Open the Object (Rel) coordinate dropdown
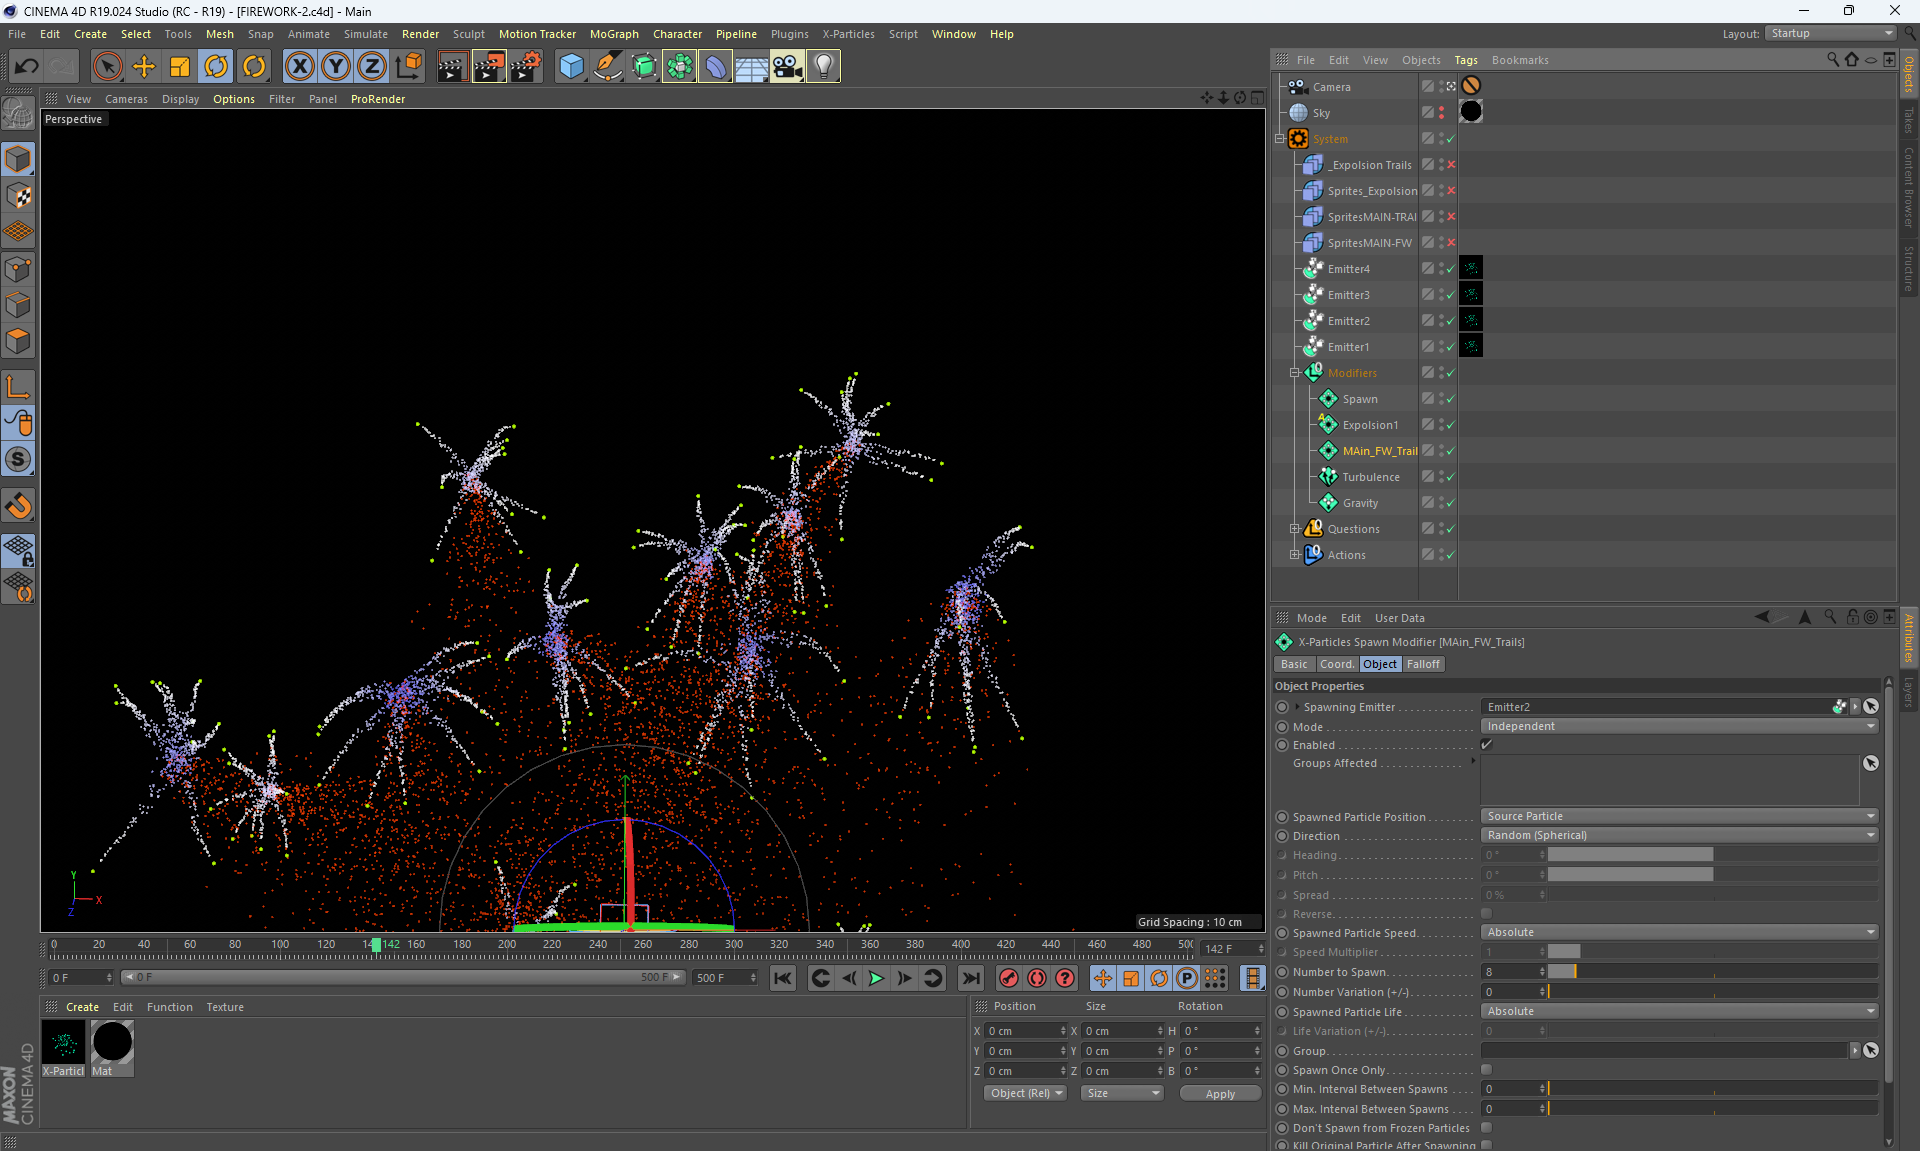 pyautogui.click(x=1025, y=1093)
